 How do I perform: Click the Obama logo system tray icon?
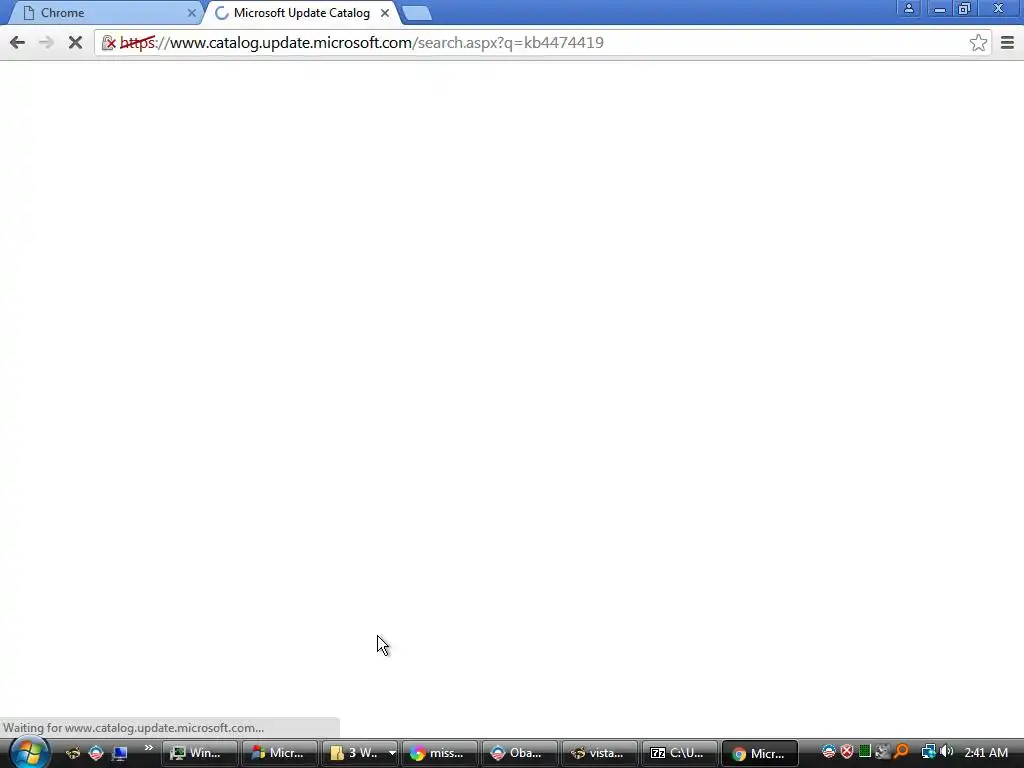pyautogui.click(x=829, y=752)
